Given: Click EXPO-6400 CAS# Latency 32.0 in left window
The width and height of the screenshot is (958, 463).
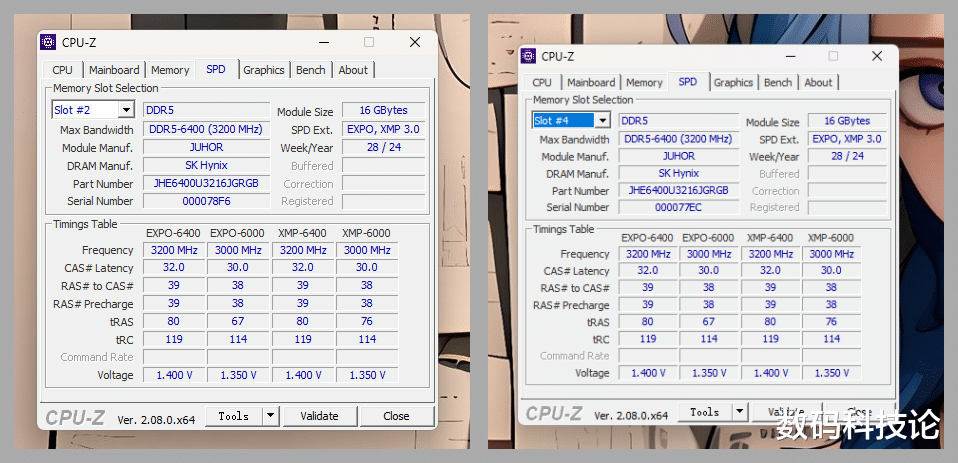Looking at the screenshot, I should click(x=174, y=268).
